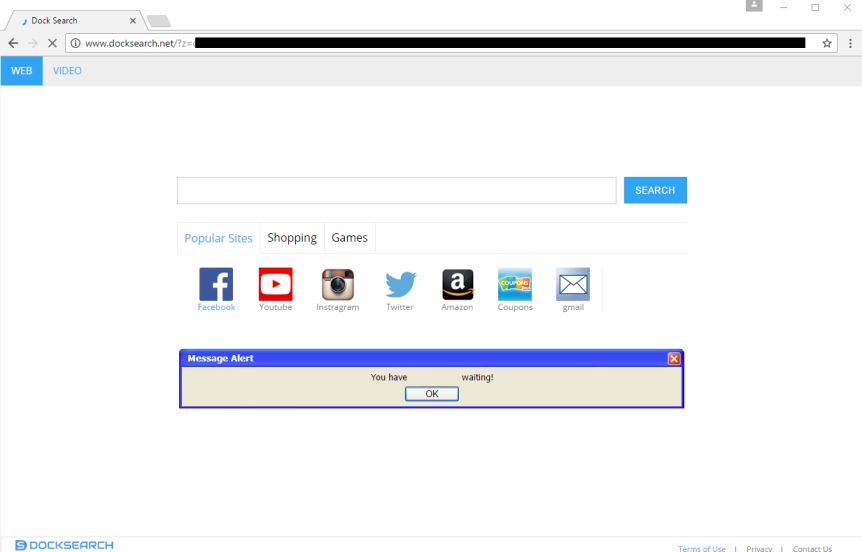The image size is (862, 552).
Task: Open the Chrome three-dot menu
Action: pyautogui.click(x=850, y=43)
